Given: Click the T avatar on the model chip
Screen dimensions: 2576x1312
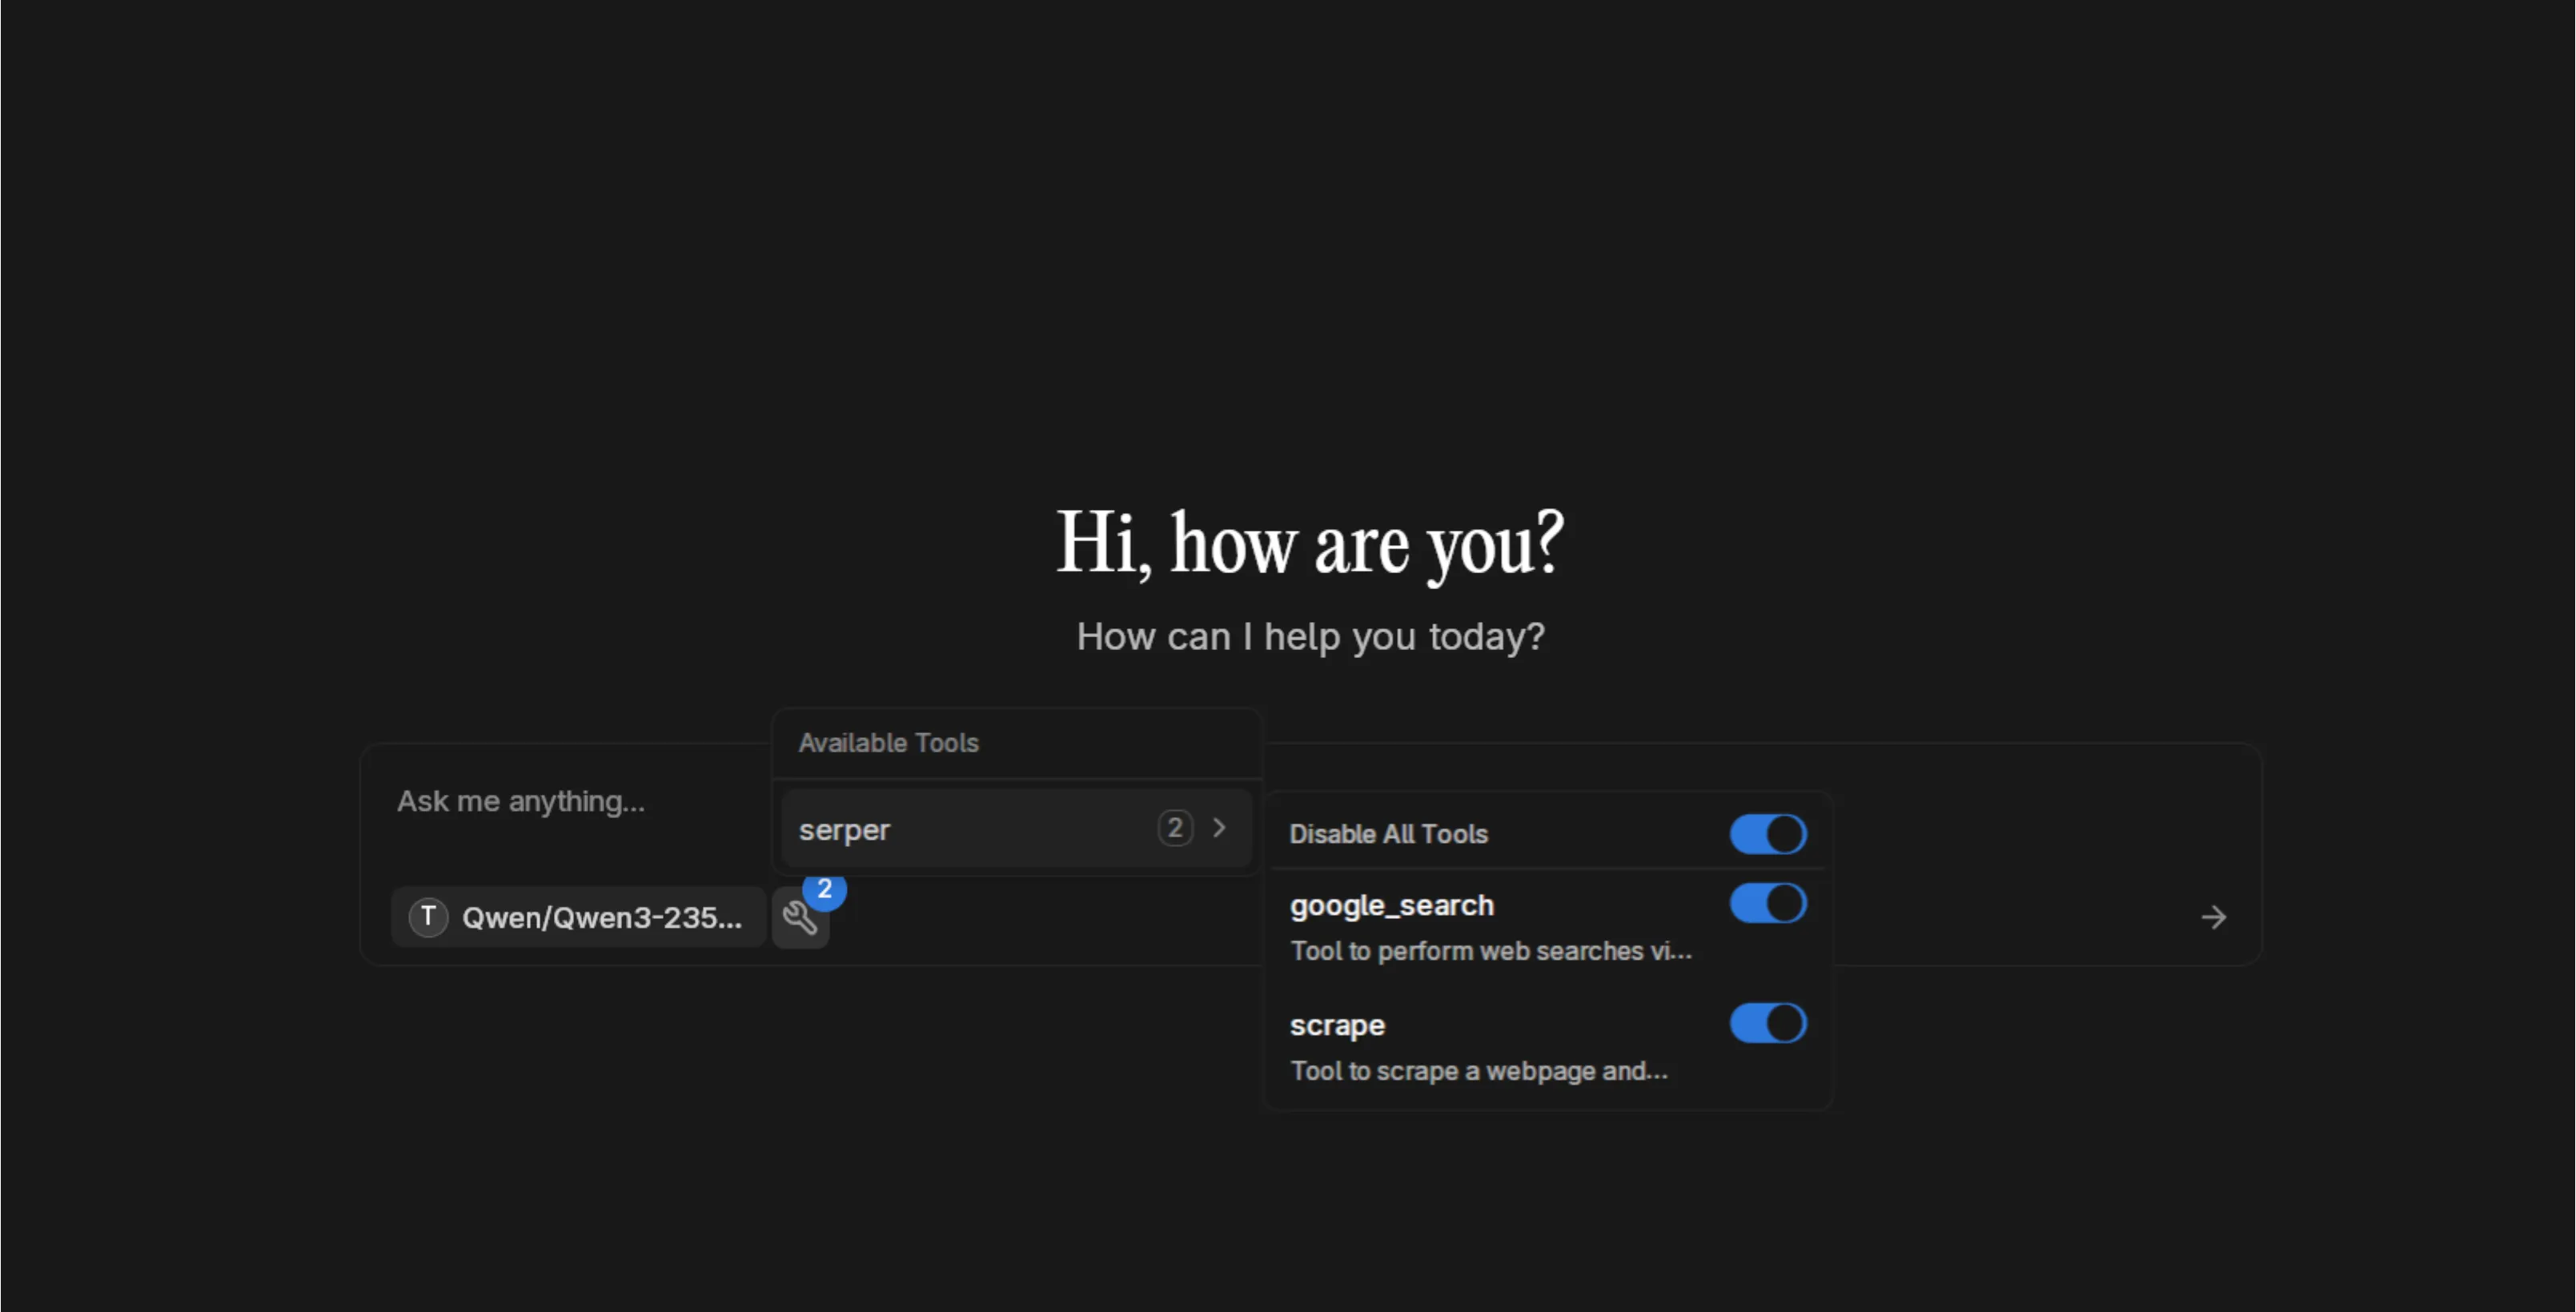Looking at the screenshot, I should pyautogui.click(x=427, y=916).
